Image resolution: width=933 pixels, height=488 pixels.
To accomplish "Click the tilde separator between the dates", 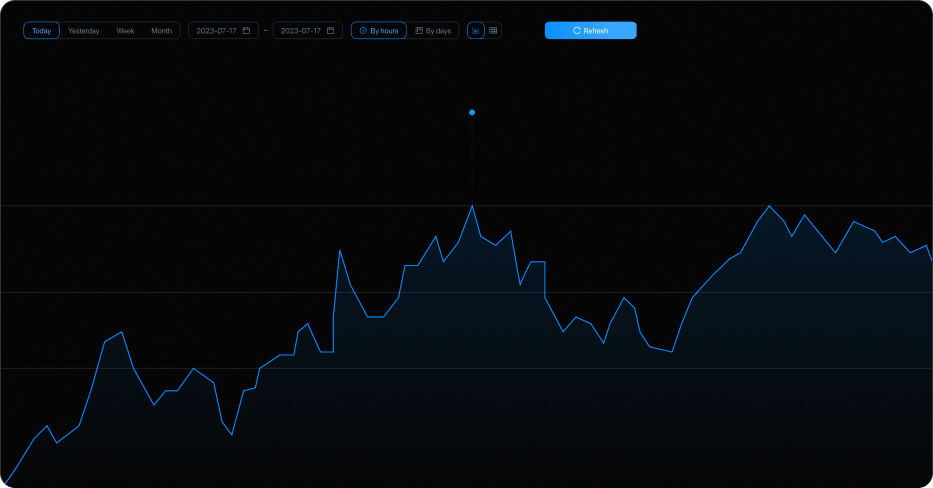I will pos(265,31).
